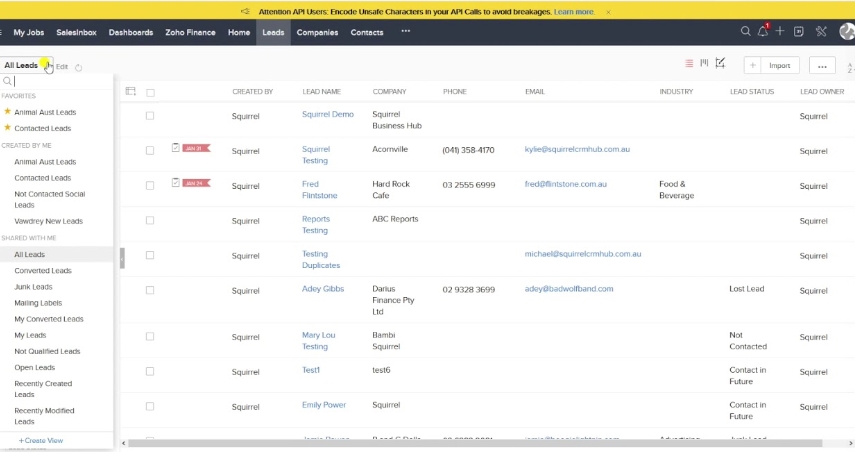Tick checkbox for Squirrel Demo row
The image size is (855, 452).
150,116
